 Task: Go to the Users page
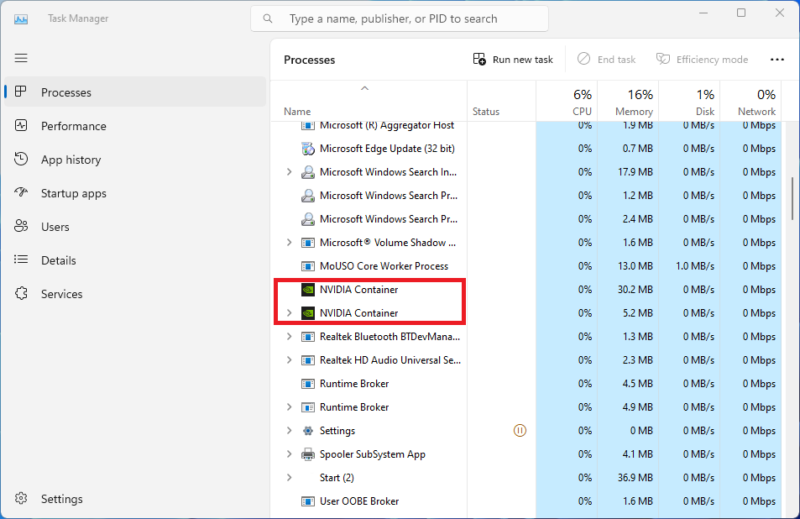(x=135, y=227)
